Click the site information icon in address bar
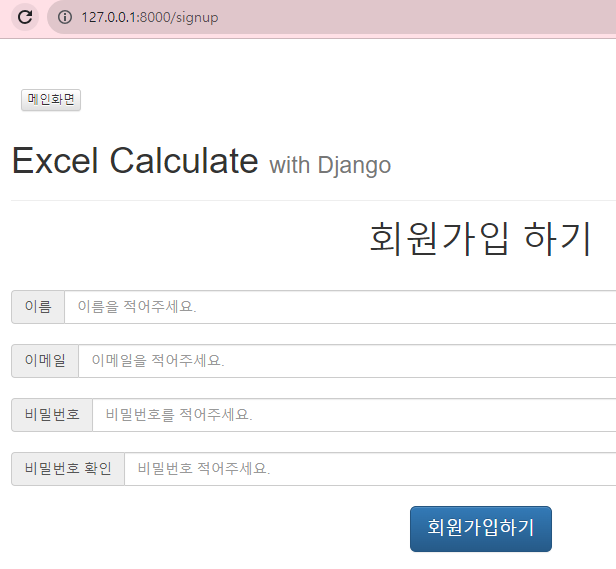 (x=65, y=17)
